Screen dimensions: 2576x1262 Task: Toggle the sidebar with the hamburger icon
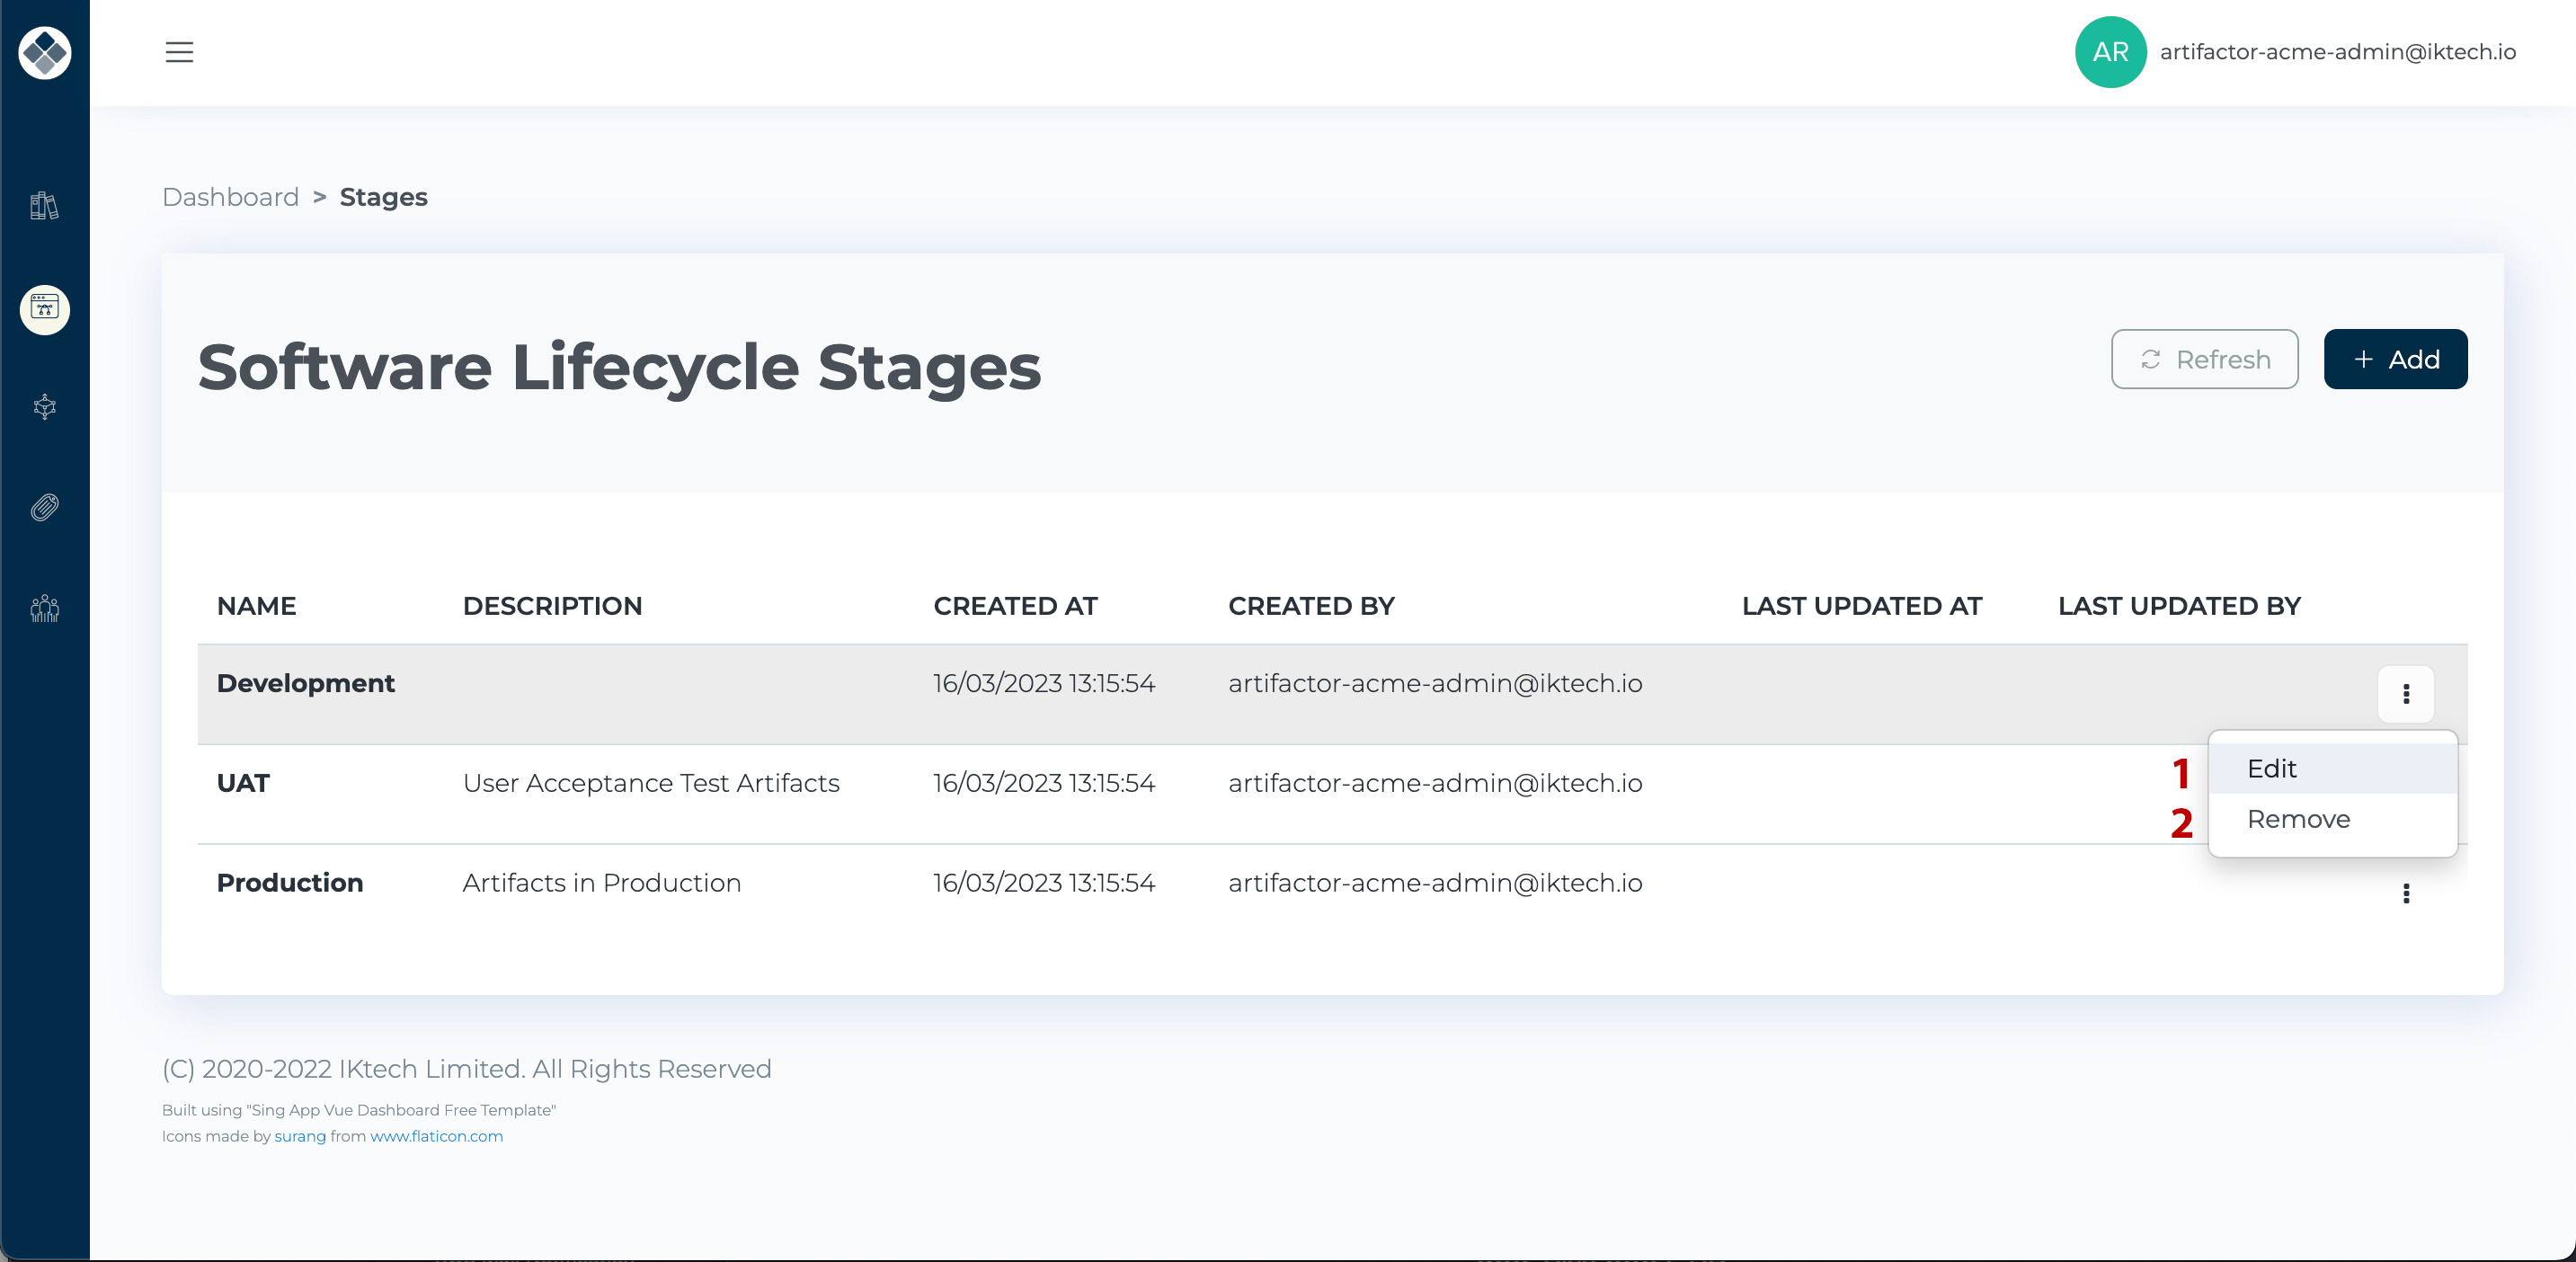click(179, 52)
